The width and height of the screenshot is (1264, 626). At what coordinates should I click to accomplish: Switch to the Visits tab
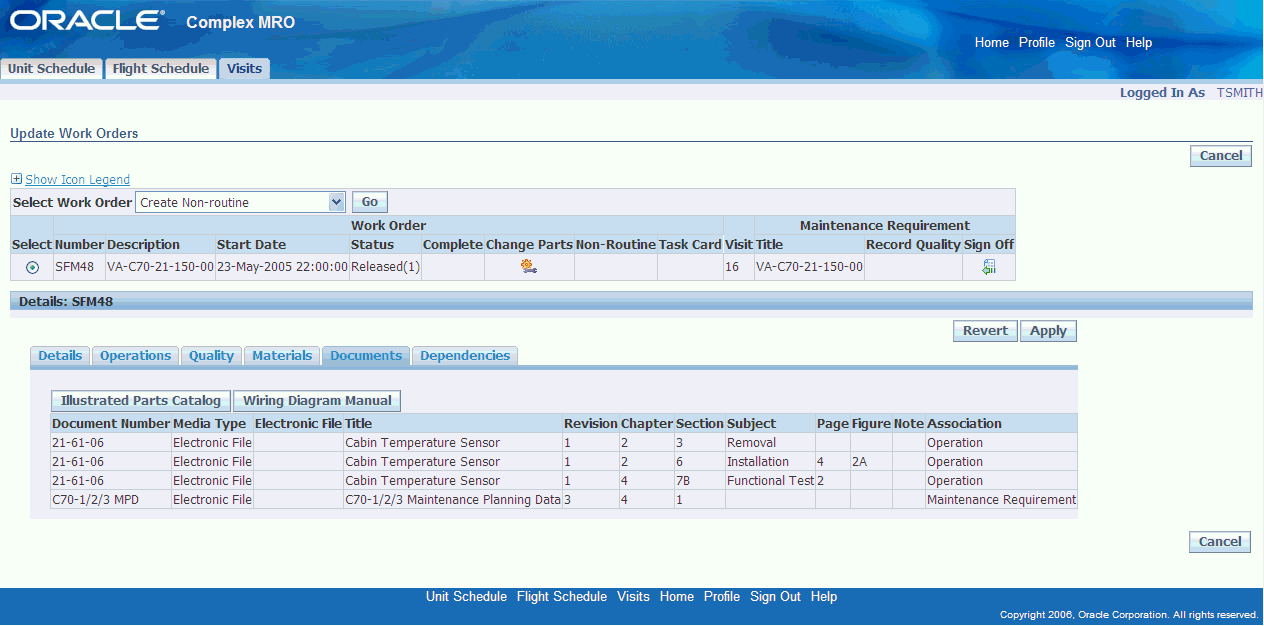[x=244, y=69]
